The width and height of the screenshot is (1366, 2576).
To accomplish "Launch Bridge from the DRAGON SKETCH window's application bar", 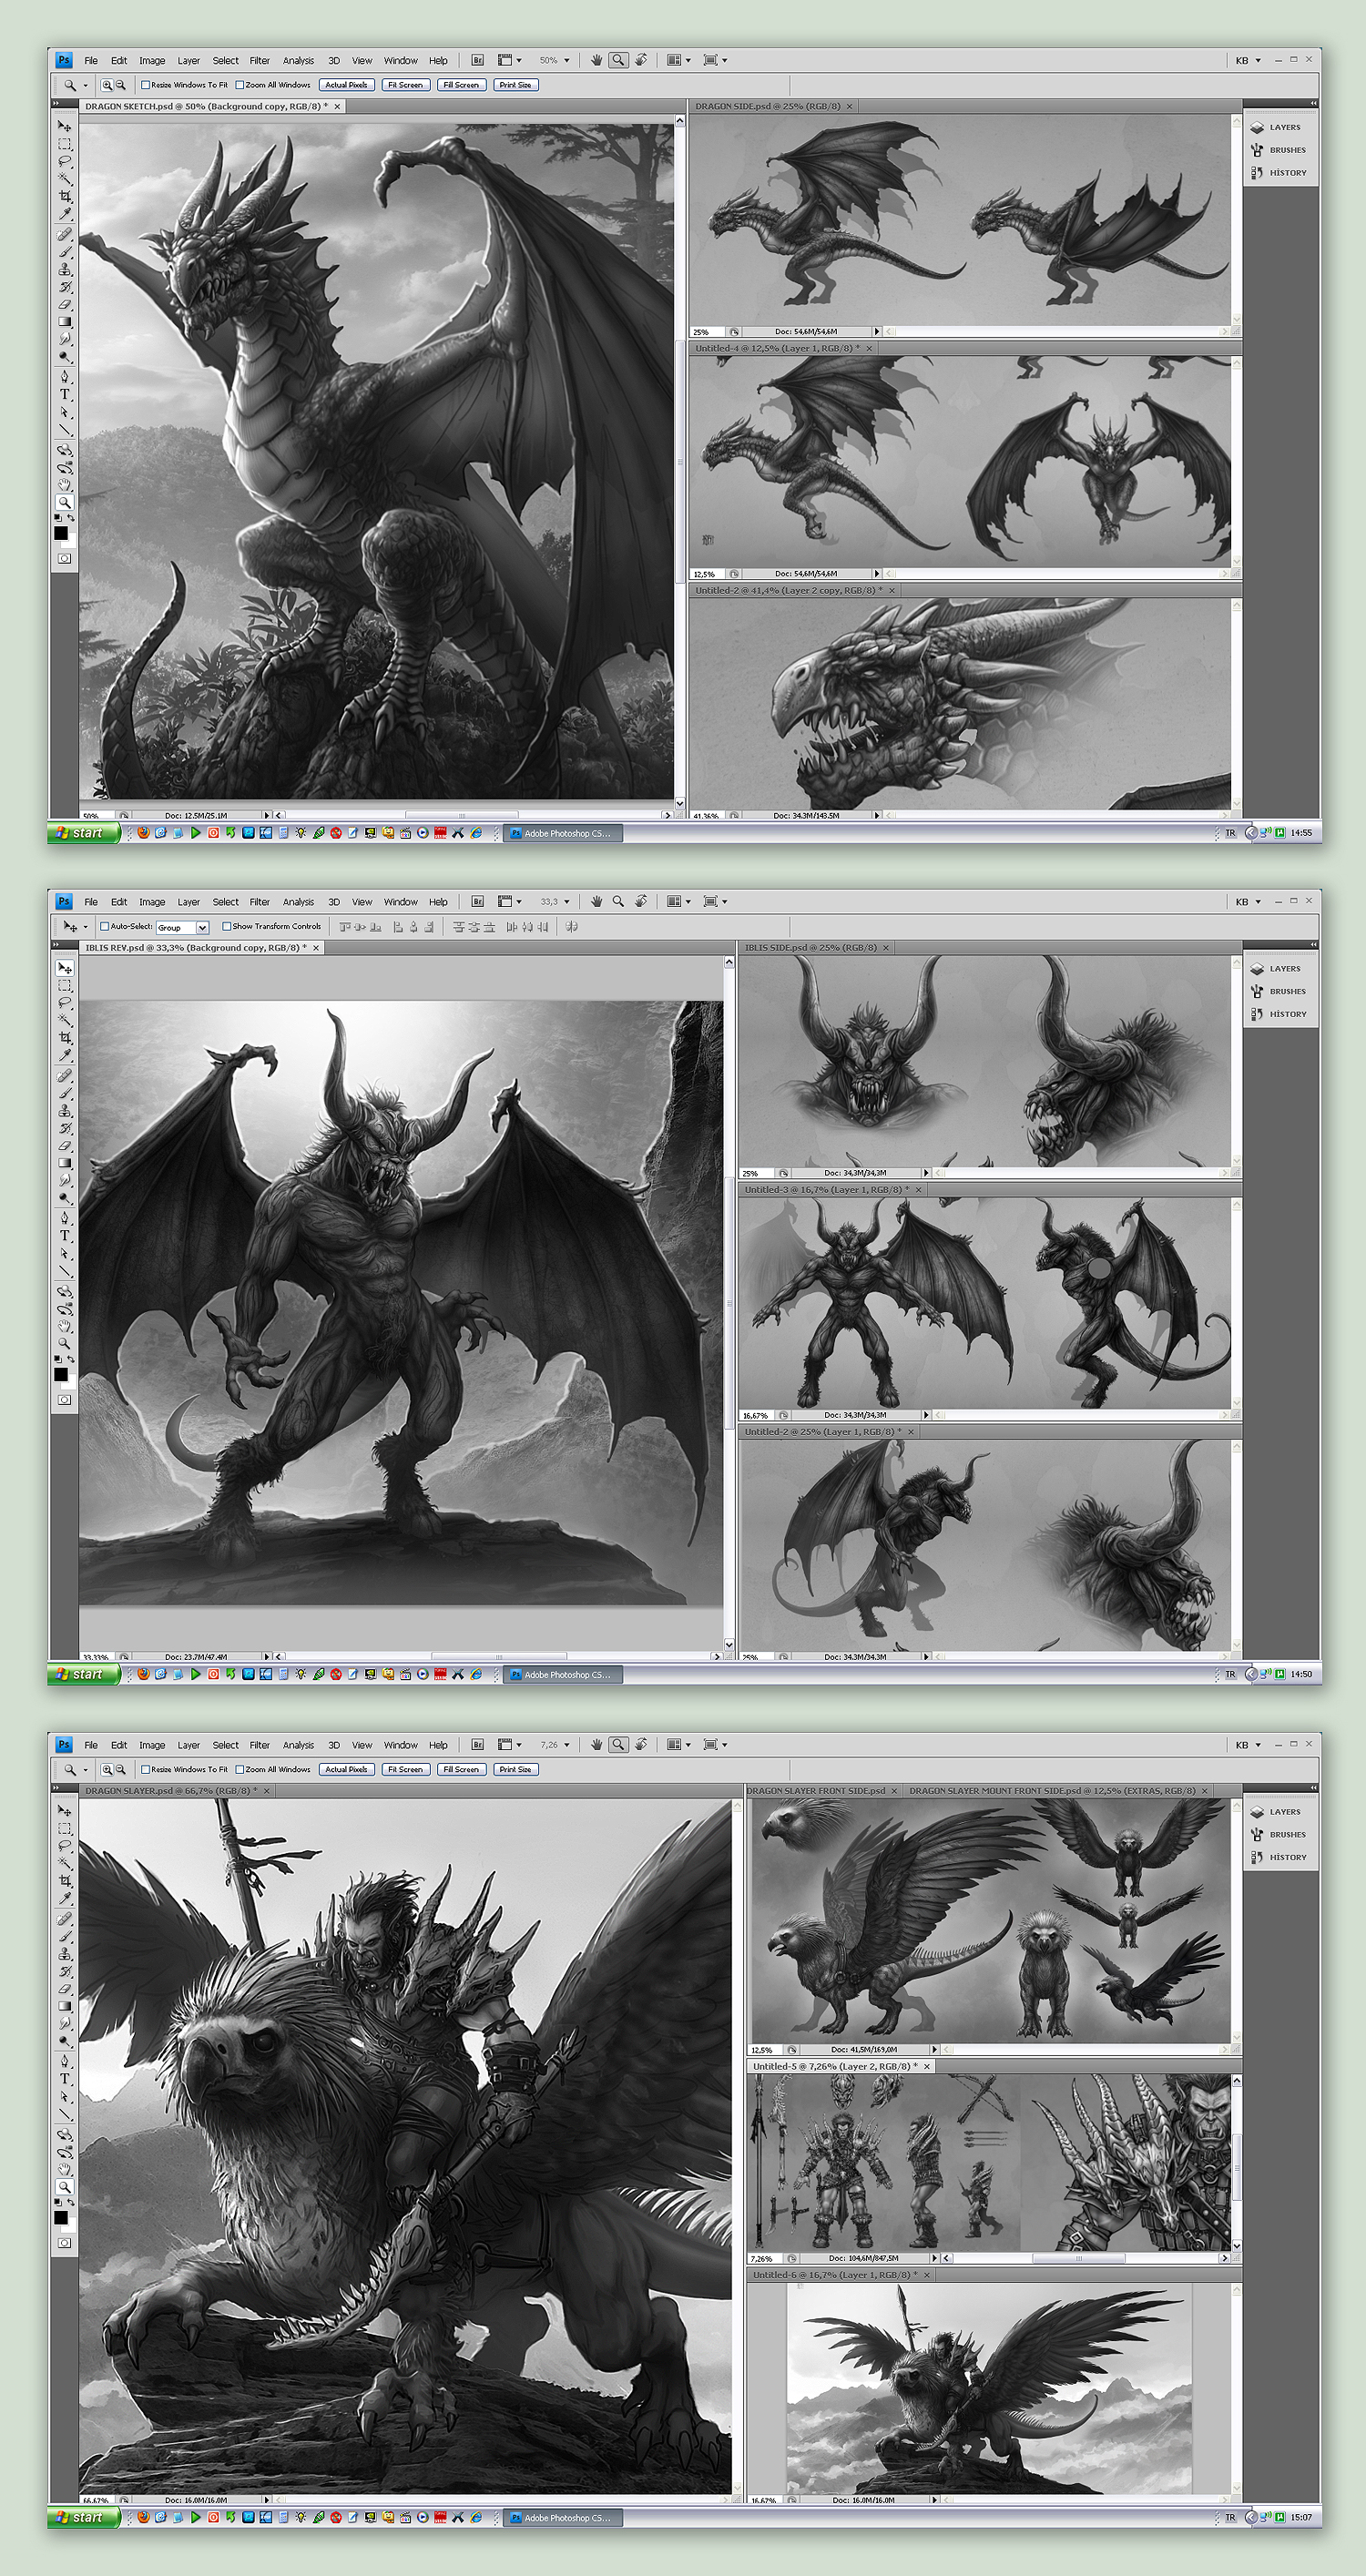I will click(478, 60).
